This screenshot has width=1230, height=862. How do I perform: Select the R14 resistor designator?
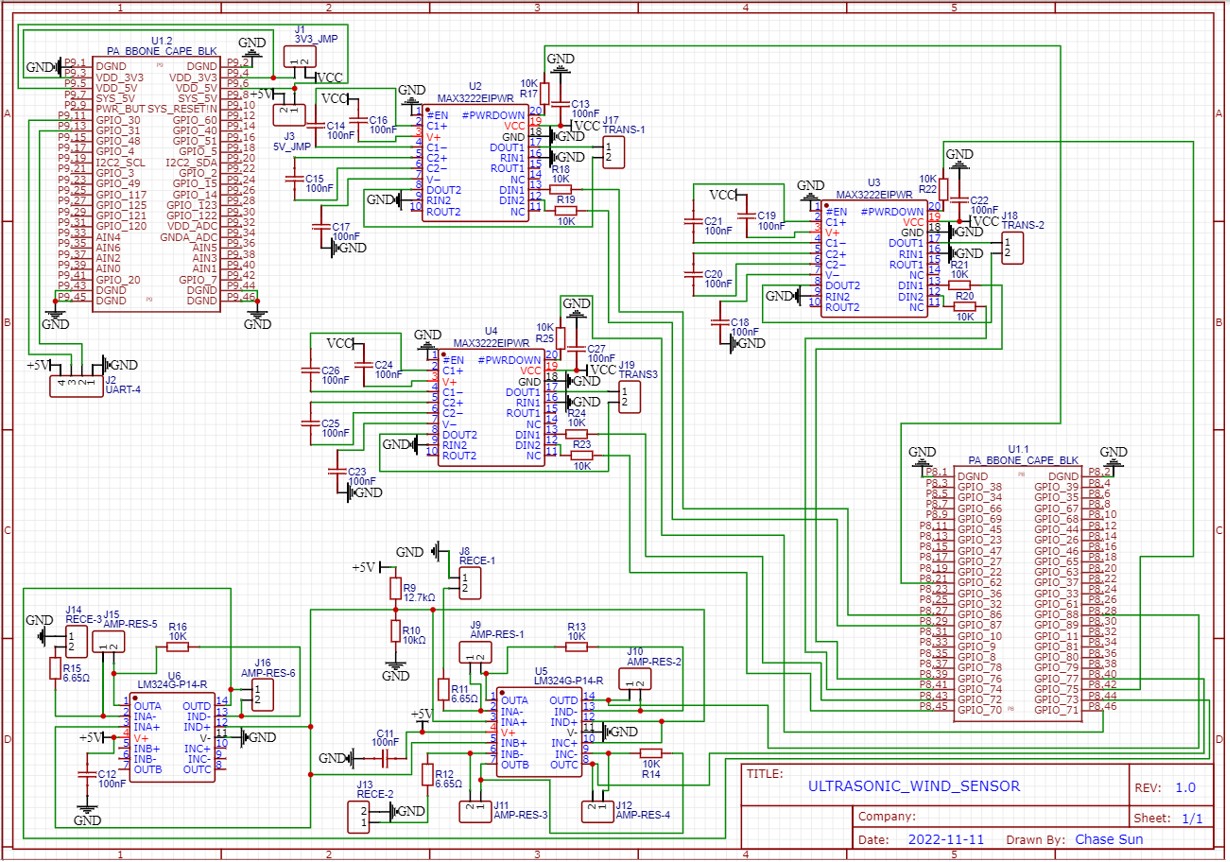click(651, 774)
